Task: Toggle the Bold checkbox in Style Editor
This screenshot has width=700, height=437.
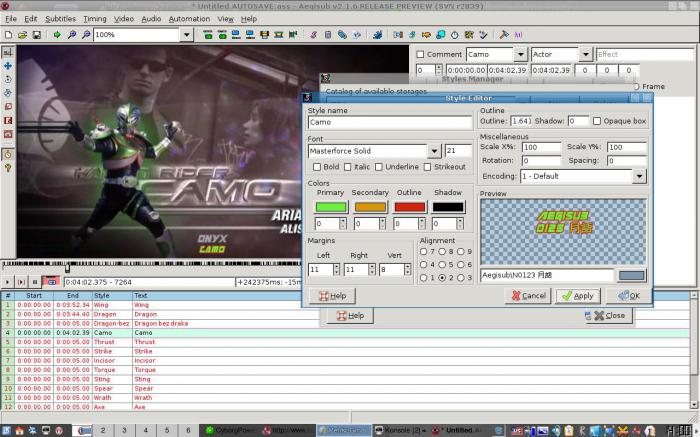Action: (x=317, y=167)
